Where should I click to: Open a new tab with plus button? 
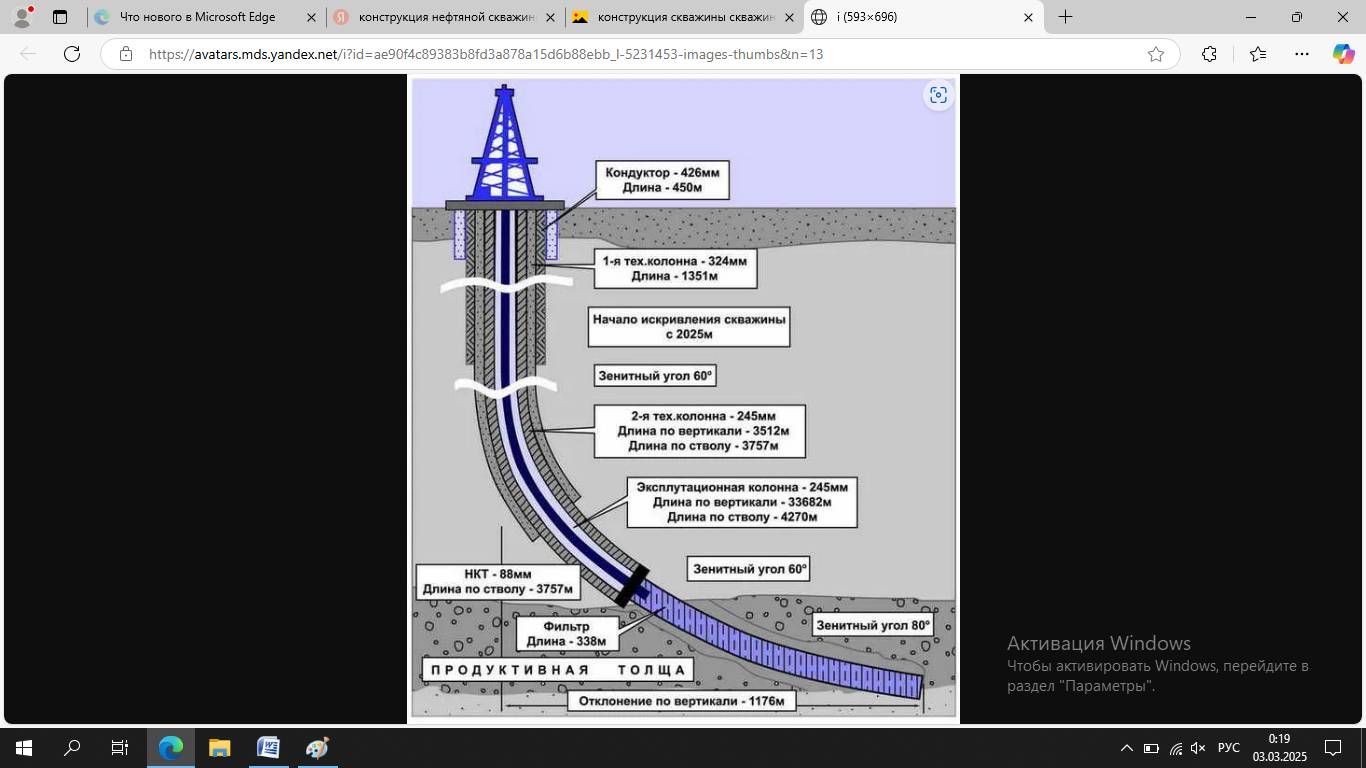point(1066,17)
